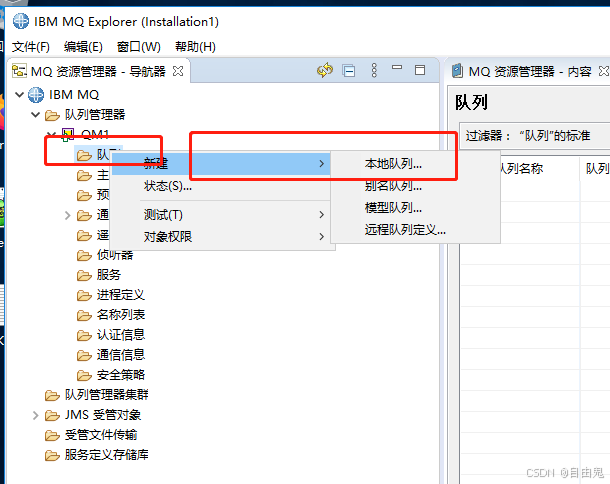Minimize the Navigator panel
The width and height of the screenshot is (610, 484).
[397, 67]
